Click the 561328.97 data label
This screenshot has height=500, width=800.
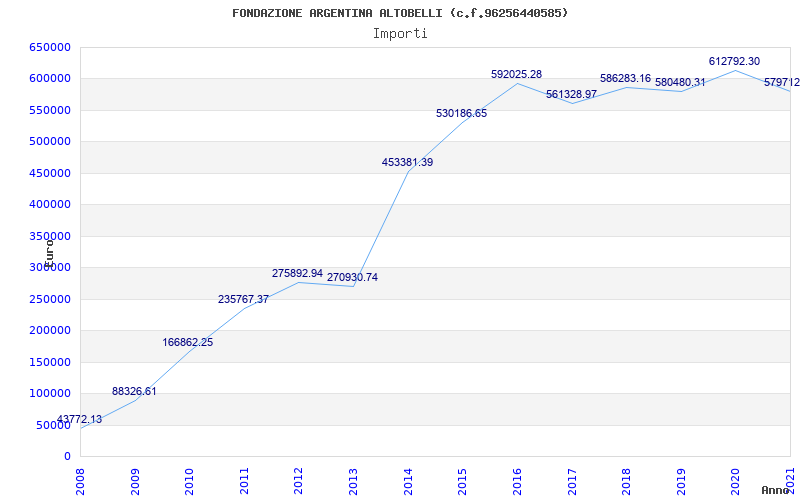tap(571, 94)
